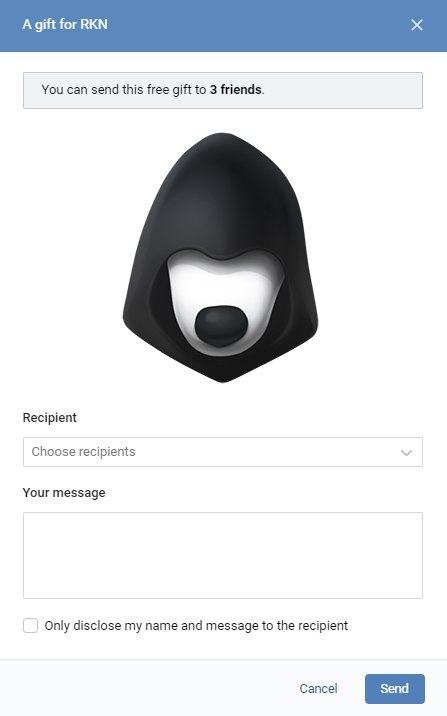Tick the disclose-only-to-recipient checkbox
Screen dimensions: 447x716
(x=31, y=626)
